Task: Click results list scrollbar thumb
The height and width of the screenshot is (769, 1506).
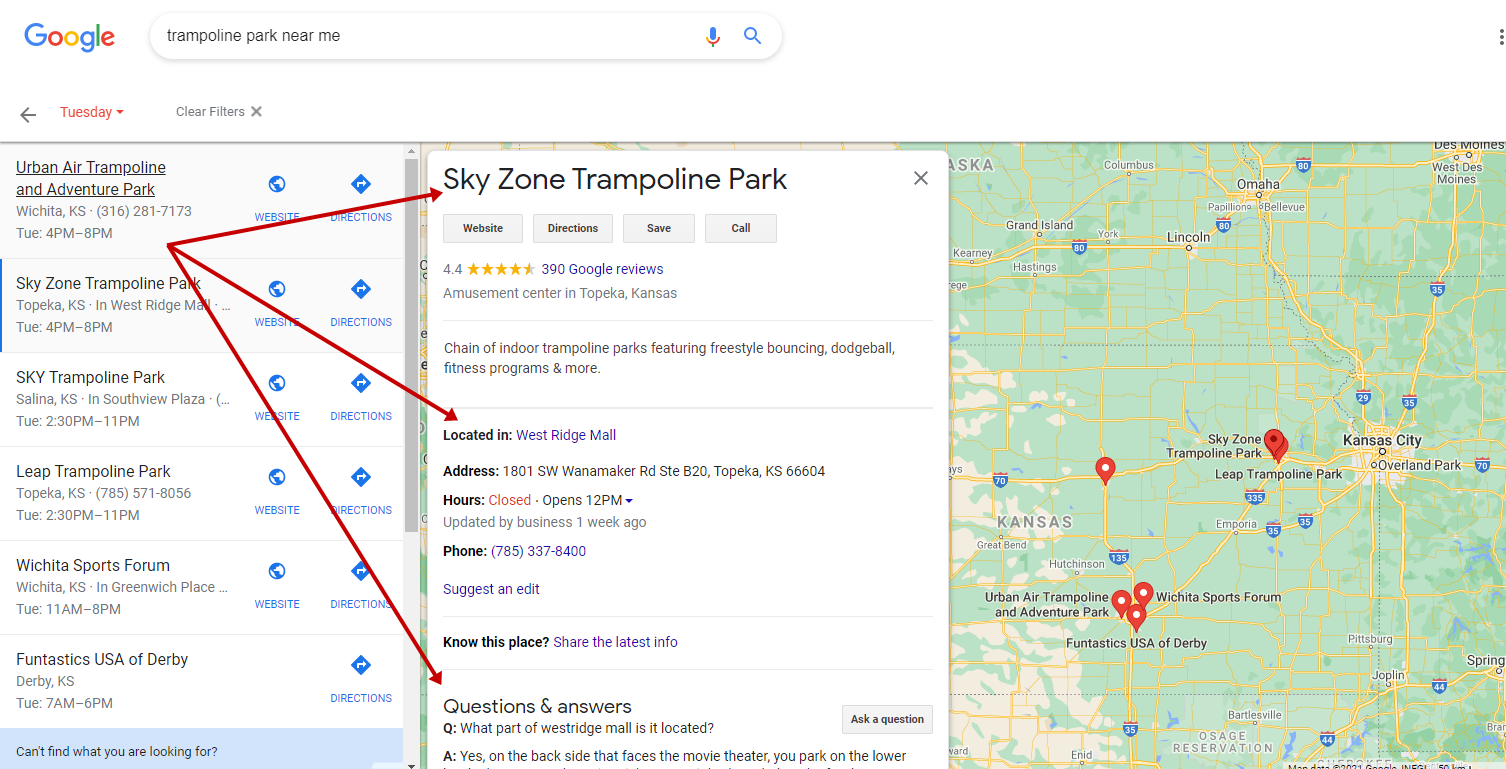Action: (411, 345)
